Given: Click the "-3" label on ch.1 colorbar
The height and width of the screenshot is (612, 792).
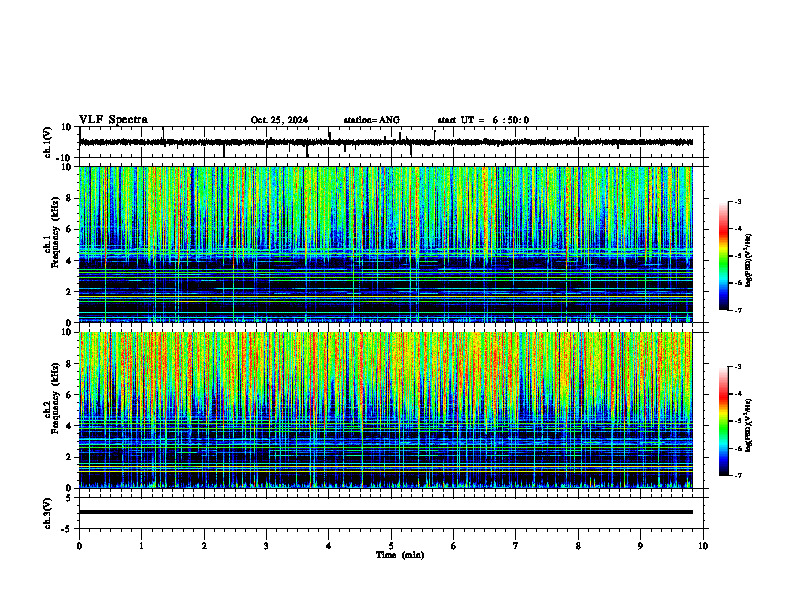Looking at the screenshot, I should 738,202.
